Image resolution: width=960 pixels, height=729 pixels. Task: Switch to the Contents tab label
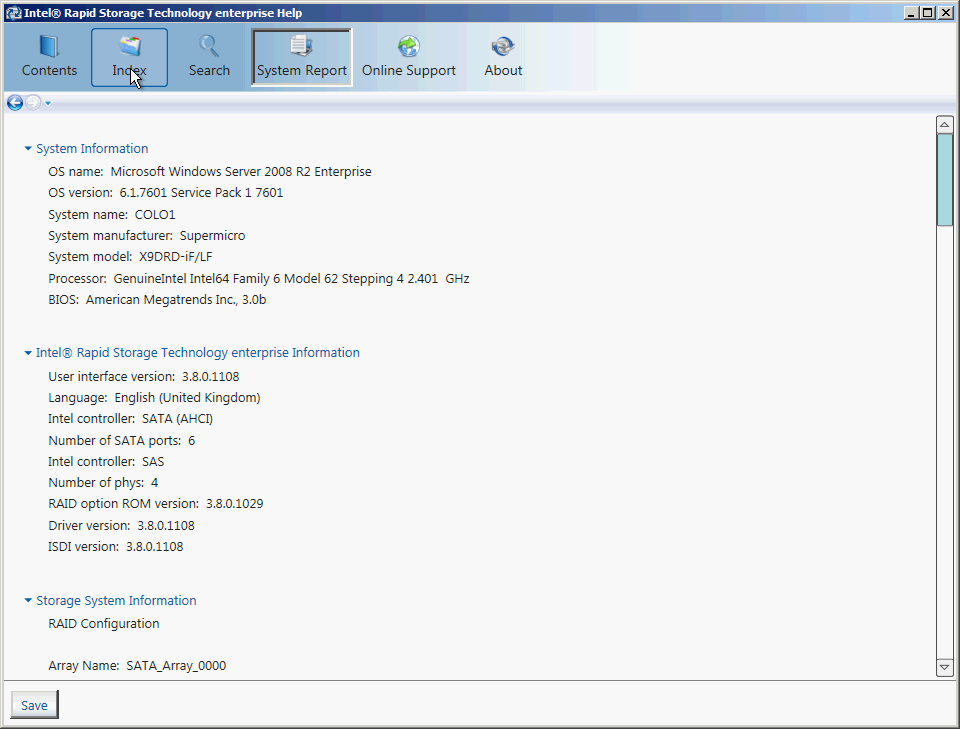50,70
